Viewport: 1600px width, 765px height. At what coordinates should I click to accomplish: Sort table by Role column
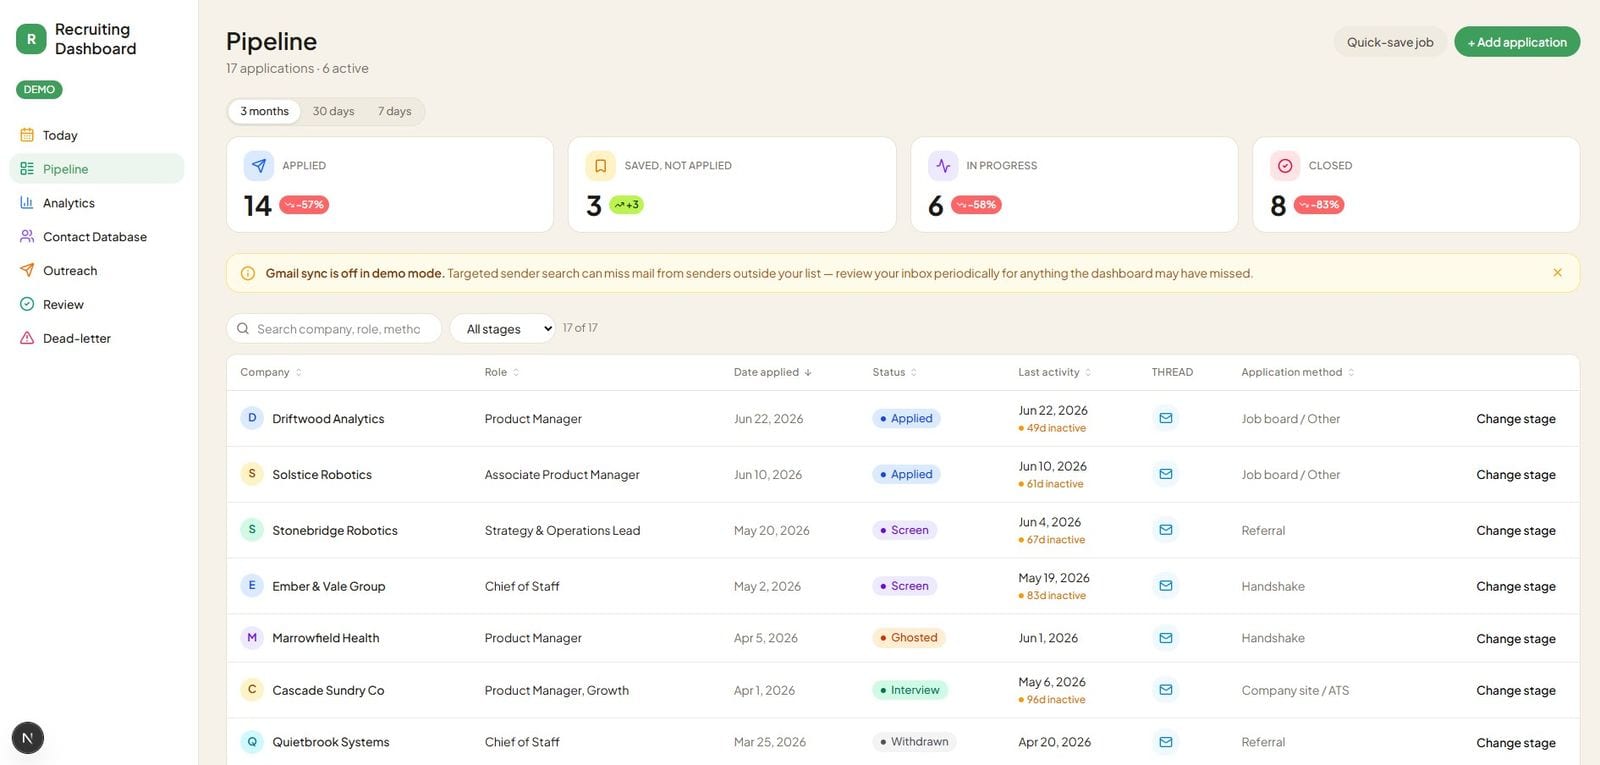click(502, 372)
